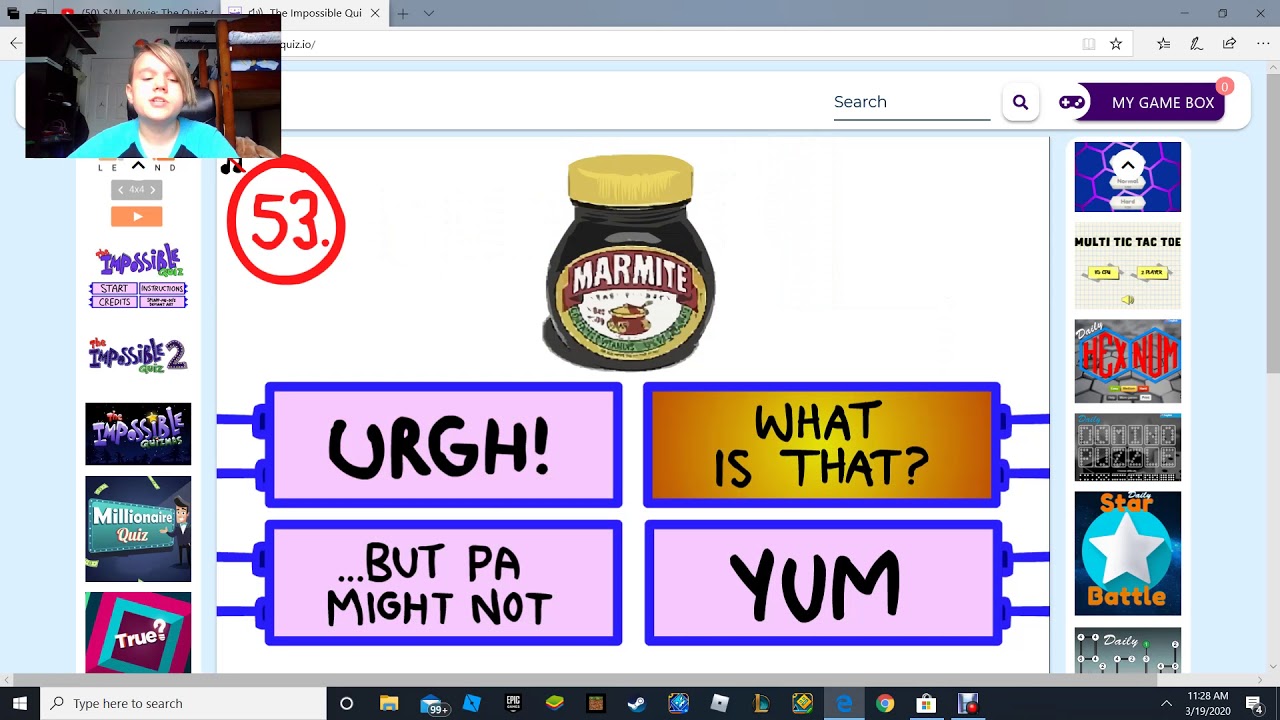Open the Windows Start menu
Viewport: 1280px width, 720px height.
(x=19, y=703)
